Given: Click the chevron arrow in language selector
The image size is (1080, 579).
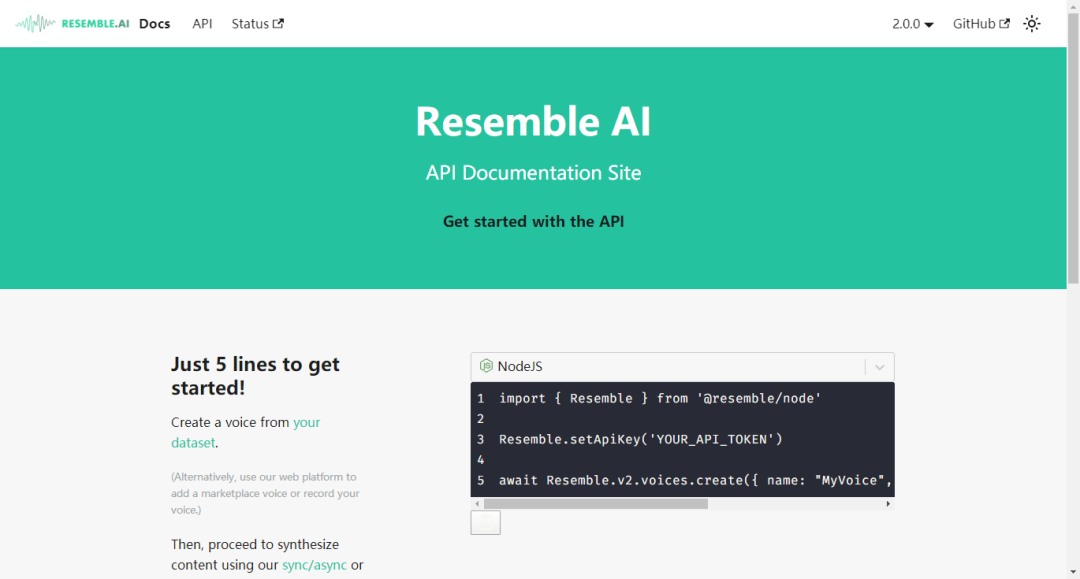Looking at the screenshot, I should (x=880, y=367).
